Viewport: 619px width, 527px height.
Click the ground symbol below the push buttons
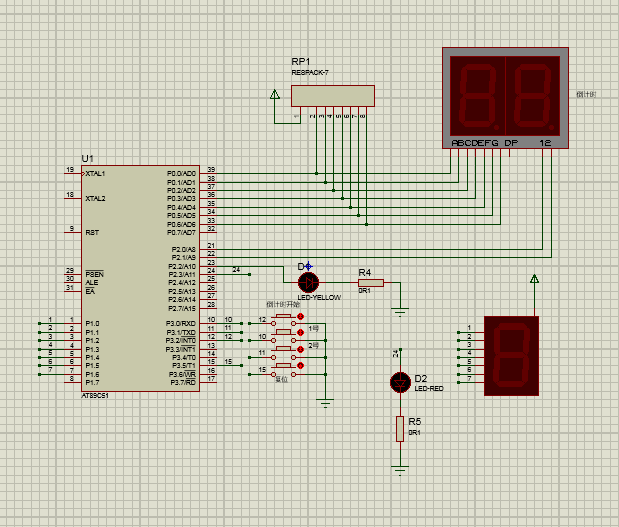click(x=325, y=403)
